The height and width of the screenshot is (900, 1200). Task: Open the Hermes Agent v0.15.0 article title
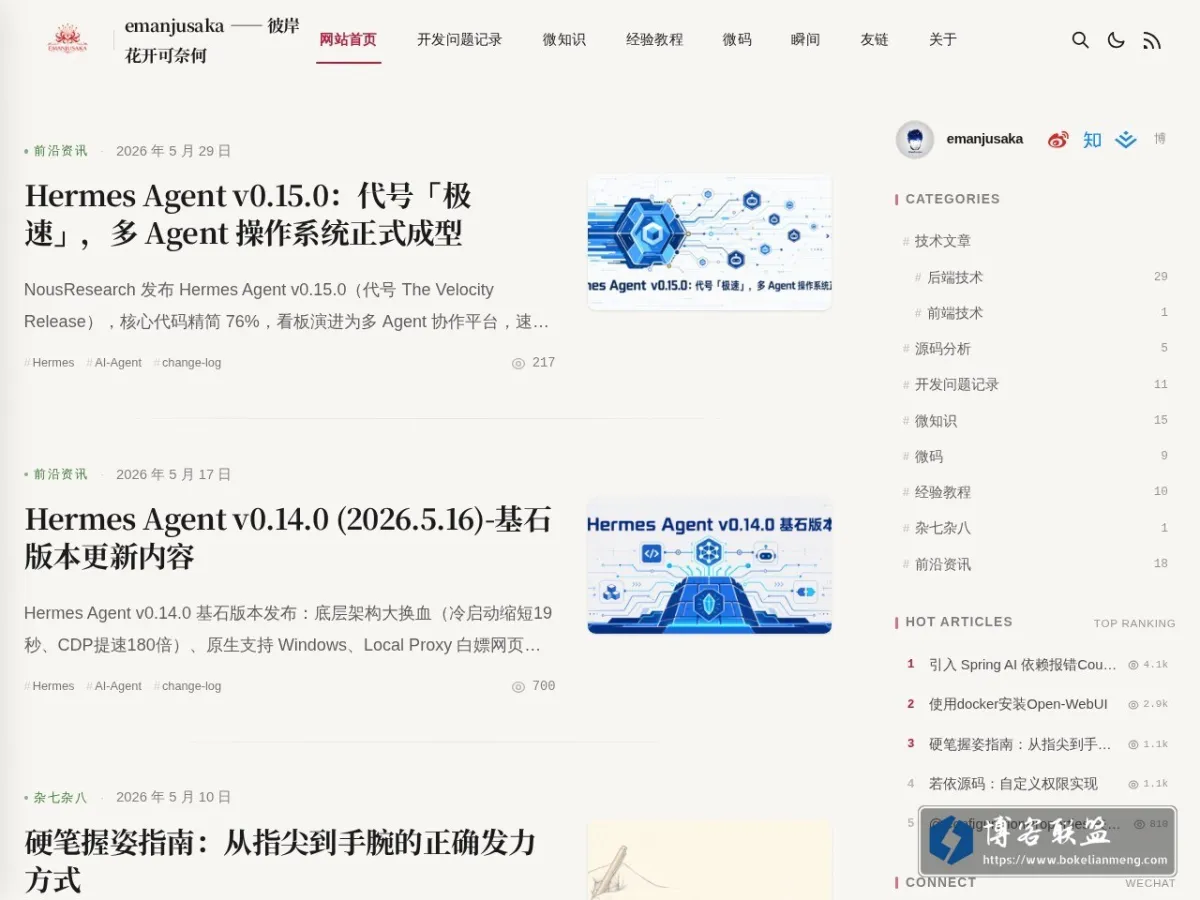[248, 214]
